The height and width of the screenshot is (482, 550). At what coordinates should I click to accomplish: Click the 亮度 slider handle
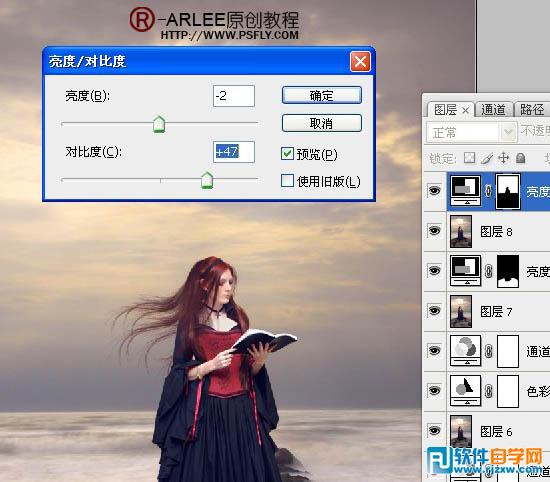point(159,124)
